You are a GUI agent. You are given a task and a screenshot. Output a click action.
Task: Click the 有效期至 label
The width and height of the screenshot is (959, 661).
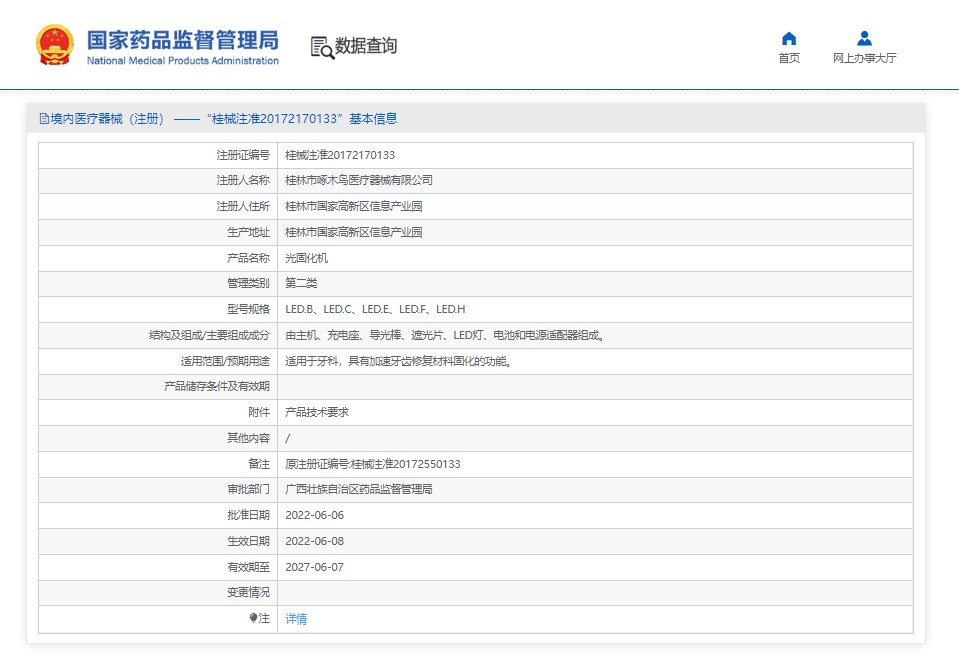pos(248,567)
